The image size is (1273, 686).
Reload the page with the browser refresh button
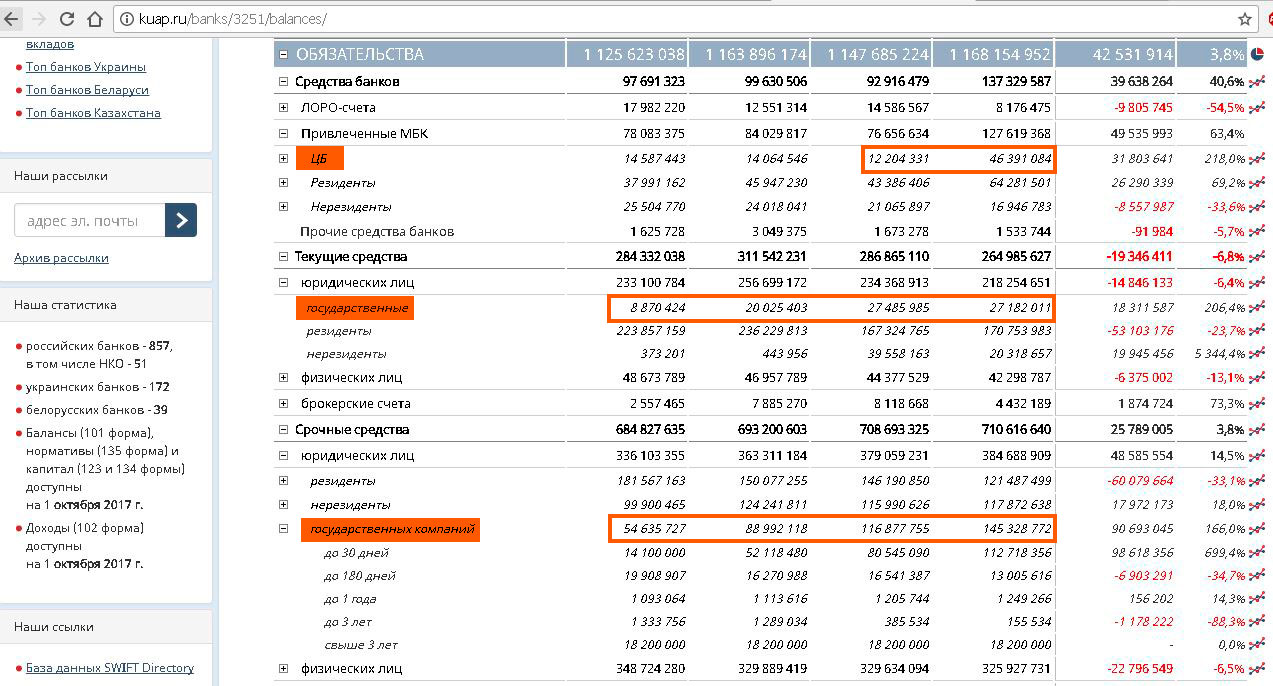67,19
